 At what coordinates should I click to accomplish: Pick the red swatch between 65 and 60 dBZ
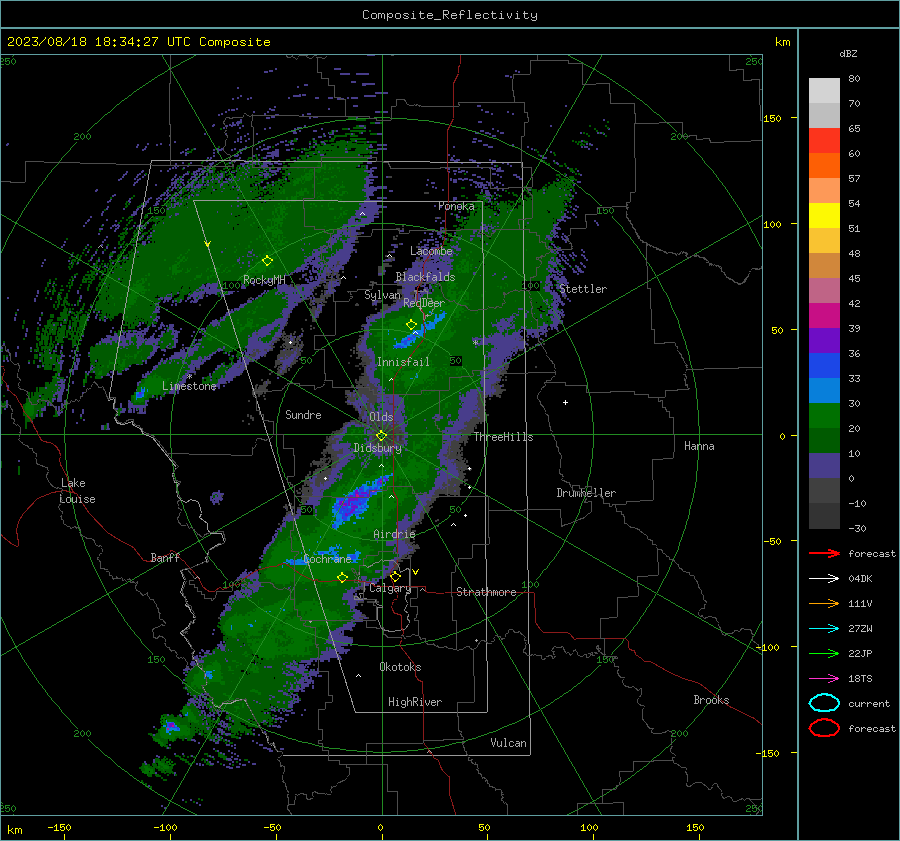pyautogui.click(x=824, y=141)
